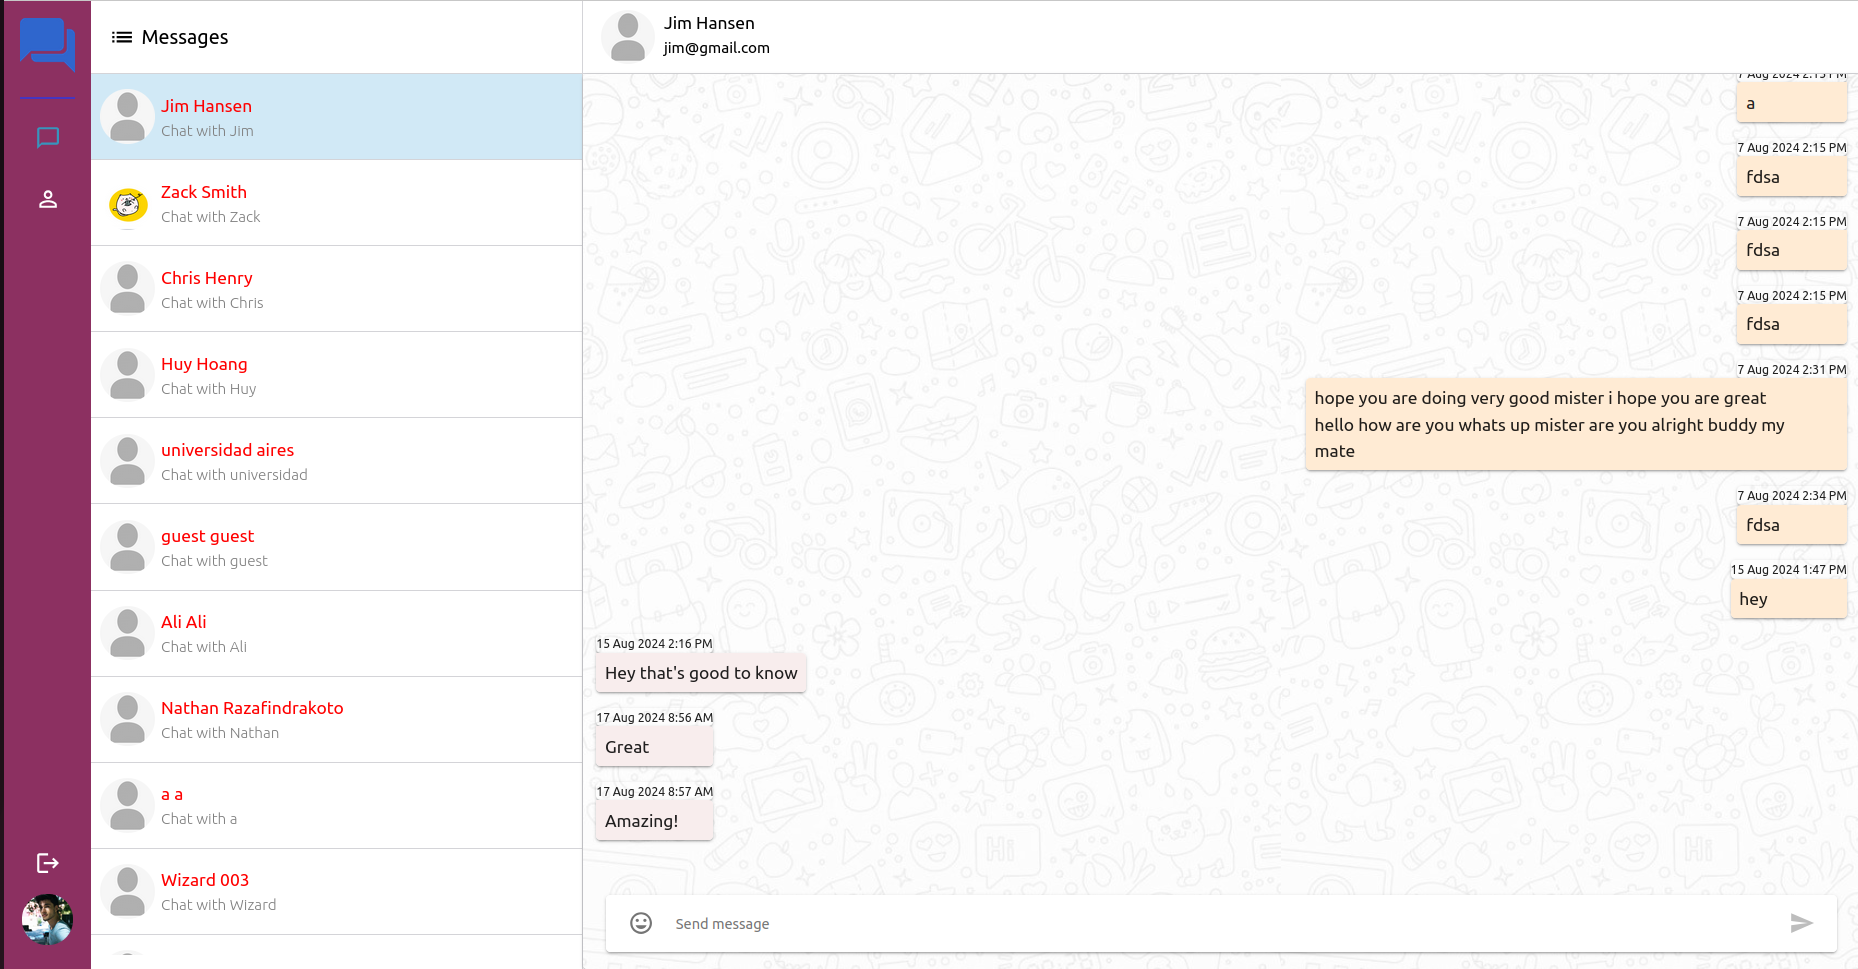
Task: Click the logout icon
Action: click(x=48, y=863)
